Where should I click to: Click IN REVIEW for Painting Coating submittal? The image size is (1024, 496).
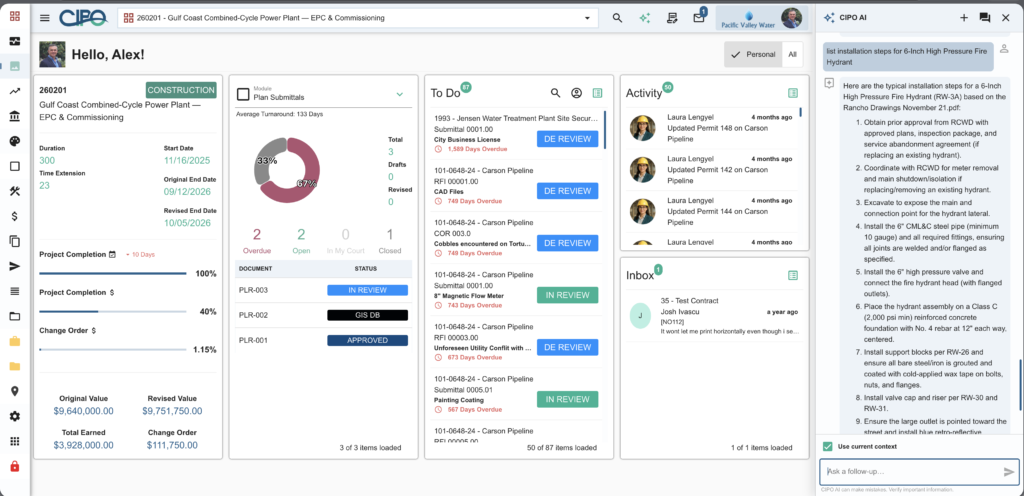point(568,399)
